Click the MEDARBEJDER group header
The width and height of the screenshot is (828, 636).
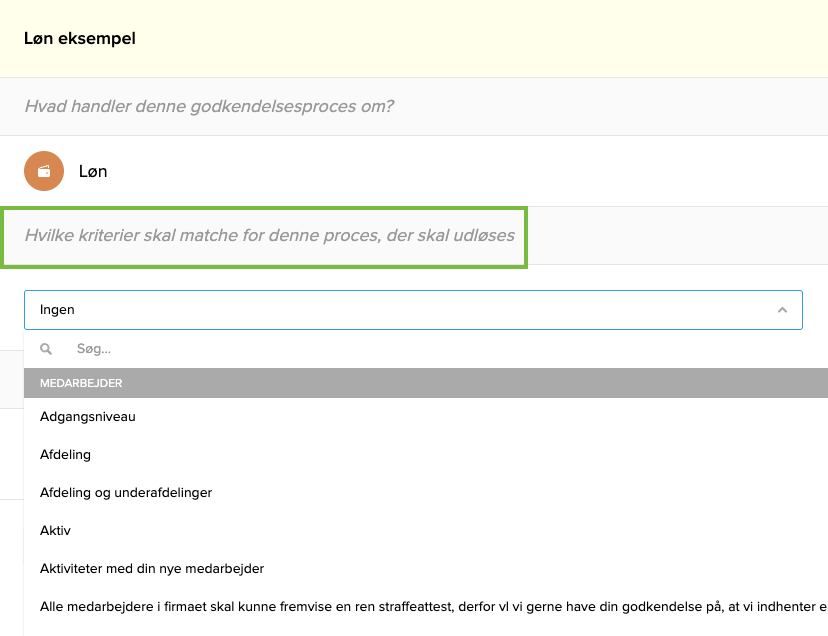click(x=413, y=383)
